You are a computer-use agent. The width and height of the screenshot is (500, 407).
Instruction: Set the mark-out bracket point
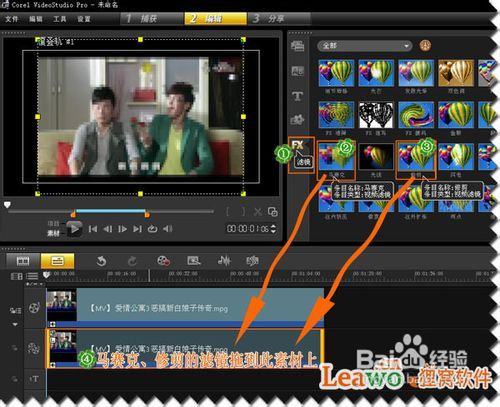coord(244,211)
